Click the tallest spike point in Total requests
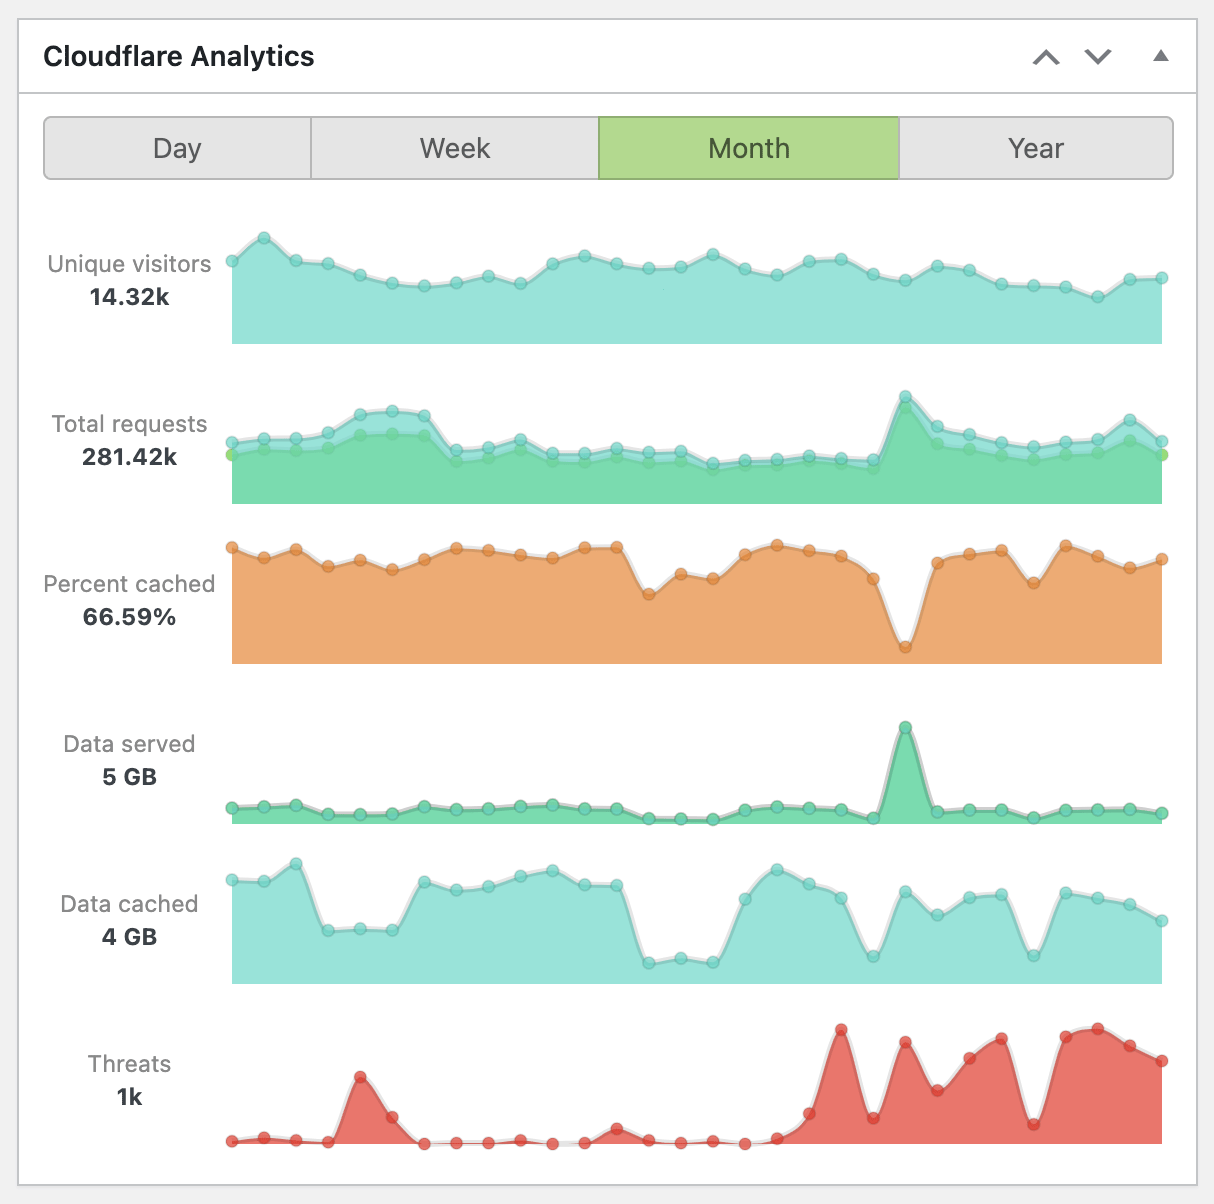Viewport: 1214px width, 1204px height. [905, 397]
